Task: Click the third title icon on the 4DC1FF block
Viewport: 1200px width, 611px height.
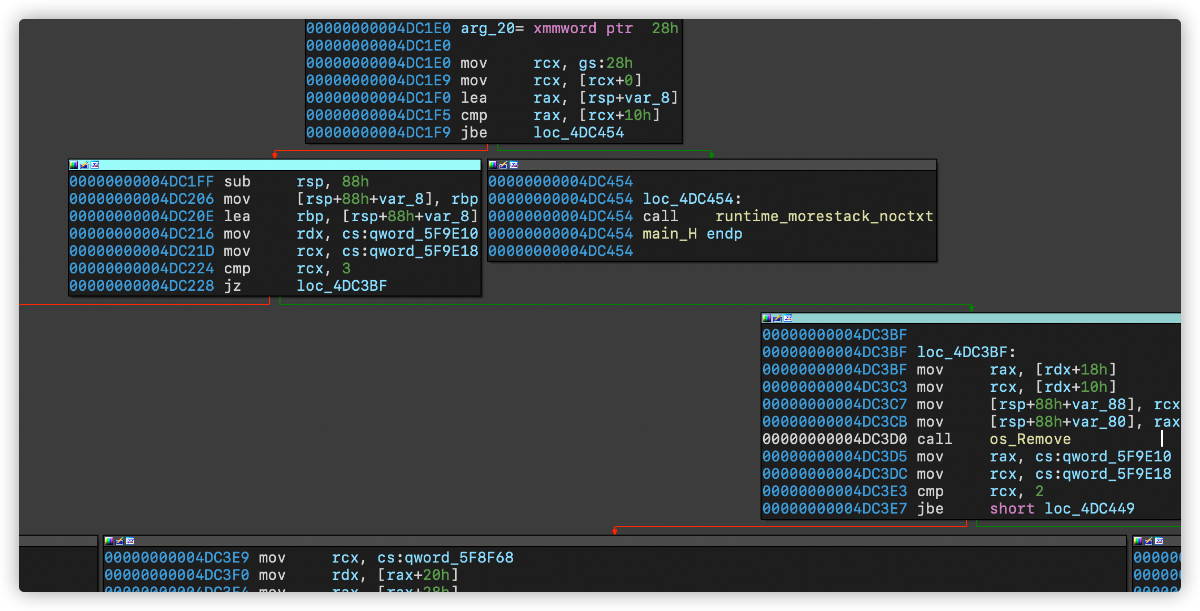Action: pos(95,164)
